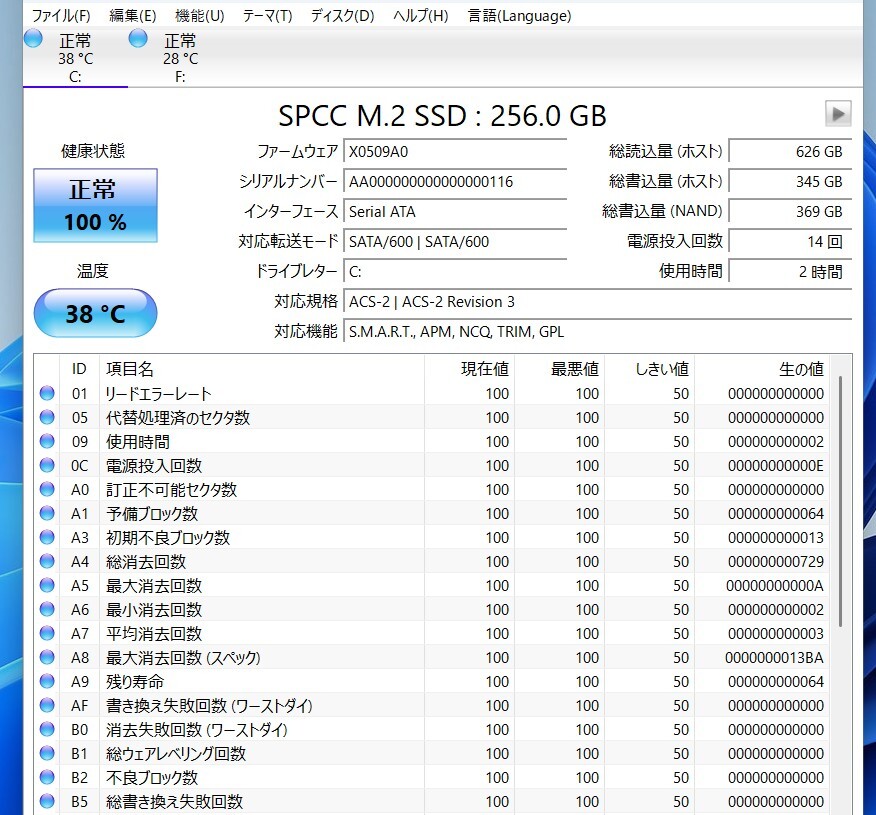Click status icon for 平均消去回数 row
Image resolution: width=876 pixels, height=815 pixels.
[47, 633]
